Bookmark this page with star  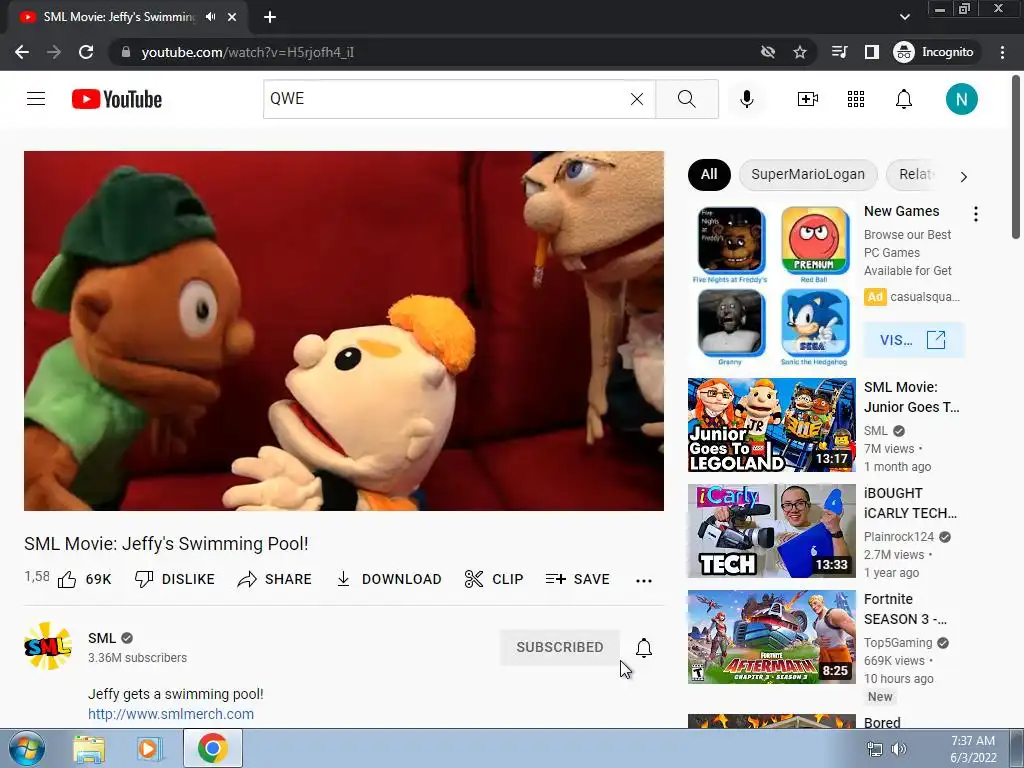(799, 52)
